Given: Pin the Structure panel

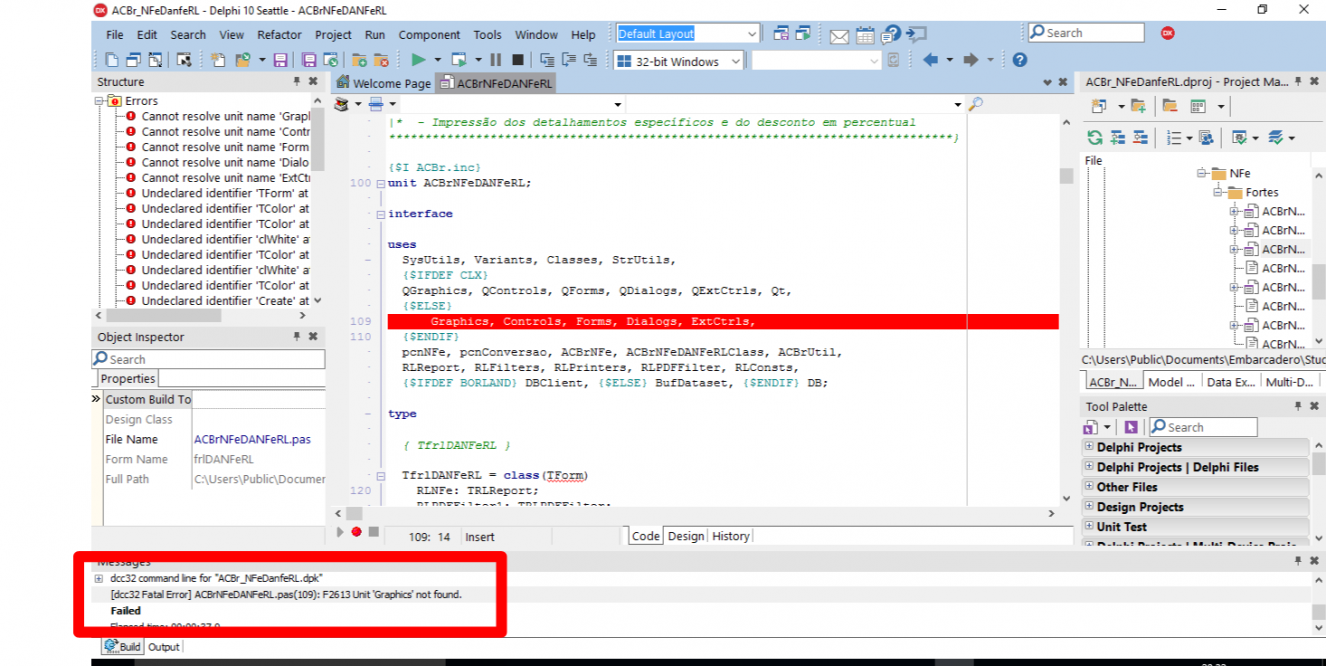Looking at the screenshot, I should tap(297, 82).
